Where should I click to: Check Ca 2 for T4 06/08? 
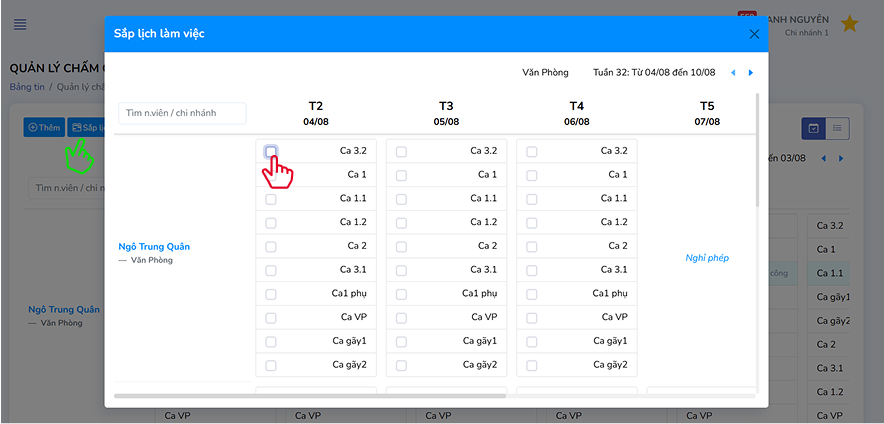[532, 247]
